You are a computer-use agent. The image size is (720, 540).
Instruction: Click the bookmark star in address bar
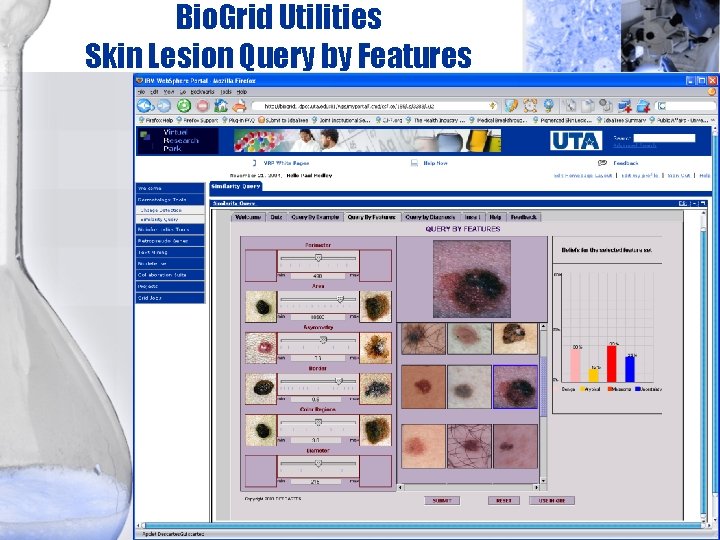point(492,106)
